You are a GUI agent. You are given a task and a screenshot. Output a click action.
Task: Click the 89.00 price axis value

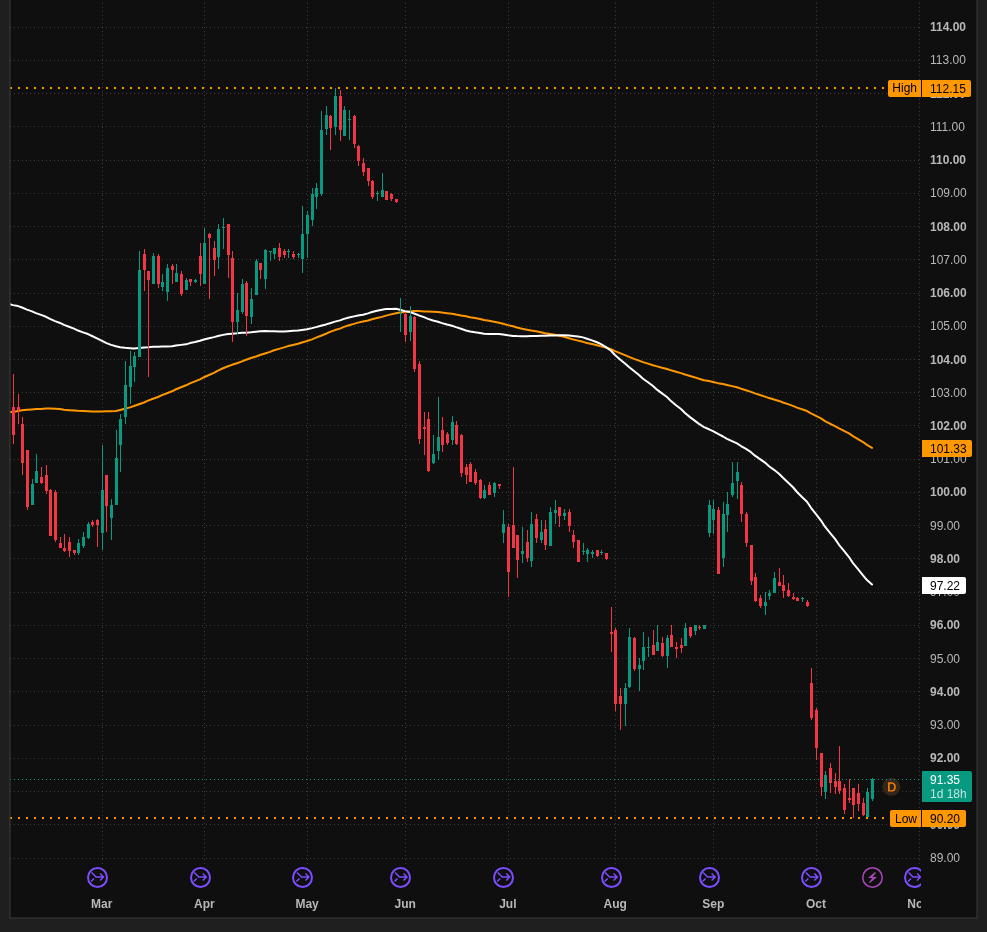tap(944, 858)
